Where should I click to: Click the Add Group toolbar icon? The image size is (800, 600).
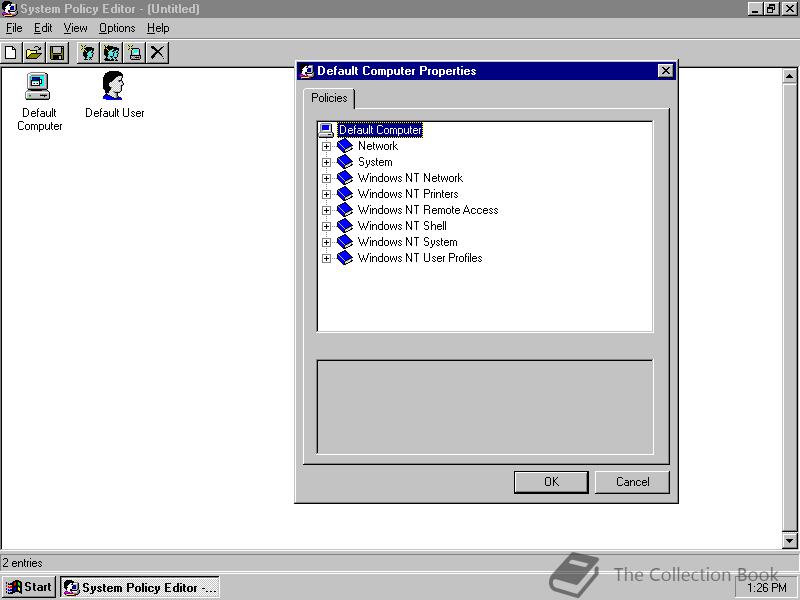[x=111, y=53]
